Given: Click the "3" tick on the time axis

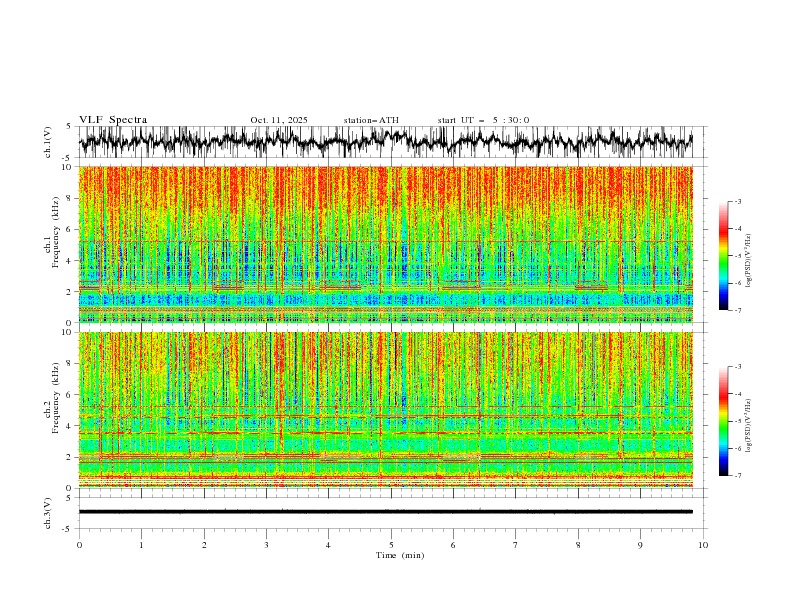Looking at the screenshot, I should click(x=266, y=545).
